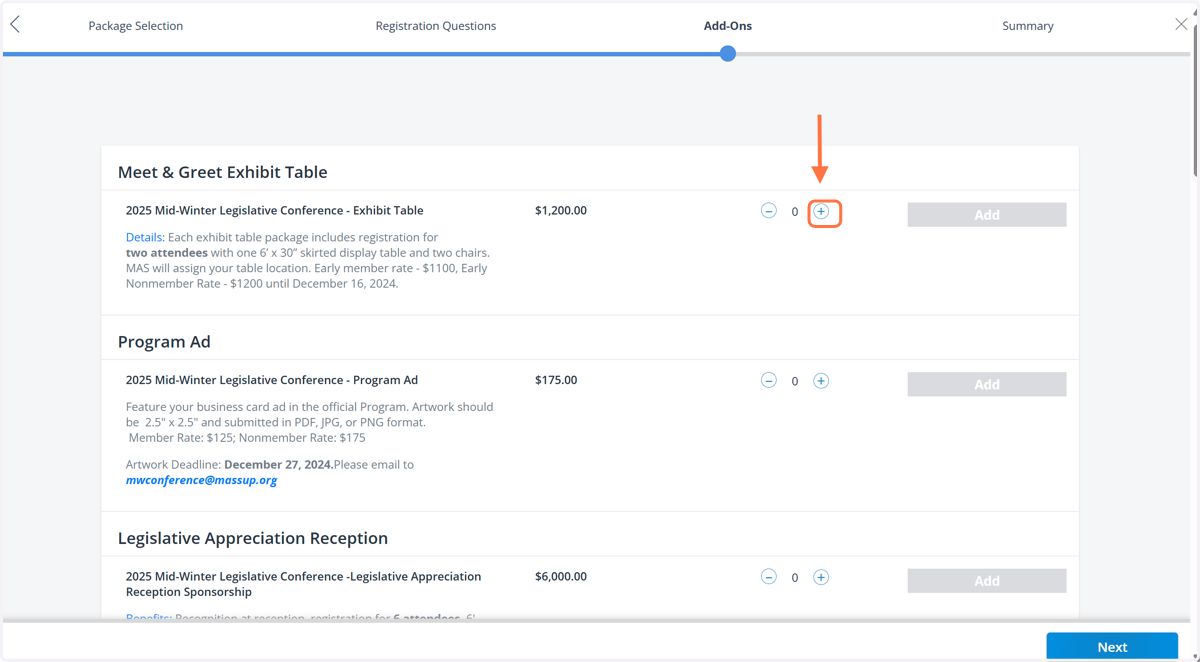
Task: Select the $6,000.00 price text
Action: [561, 577]
